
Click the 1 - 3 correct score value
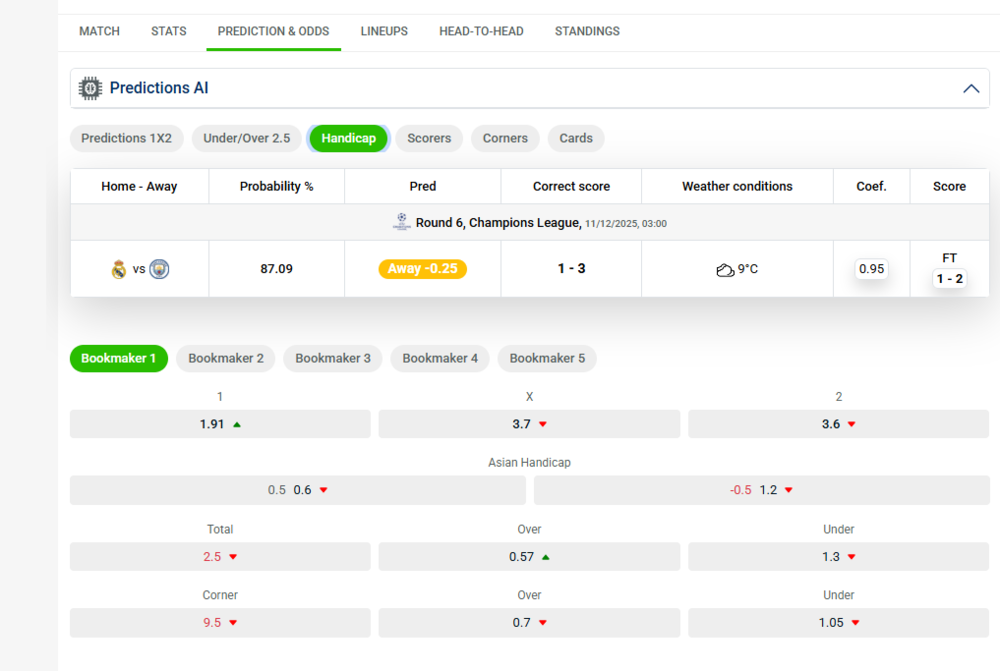(571, 269)
